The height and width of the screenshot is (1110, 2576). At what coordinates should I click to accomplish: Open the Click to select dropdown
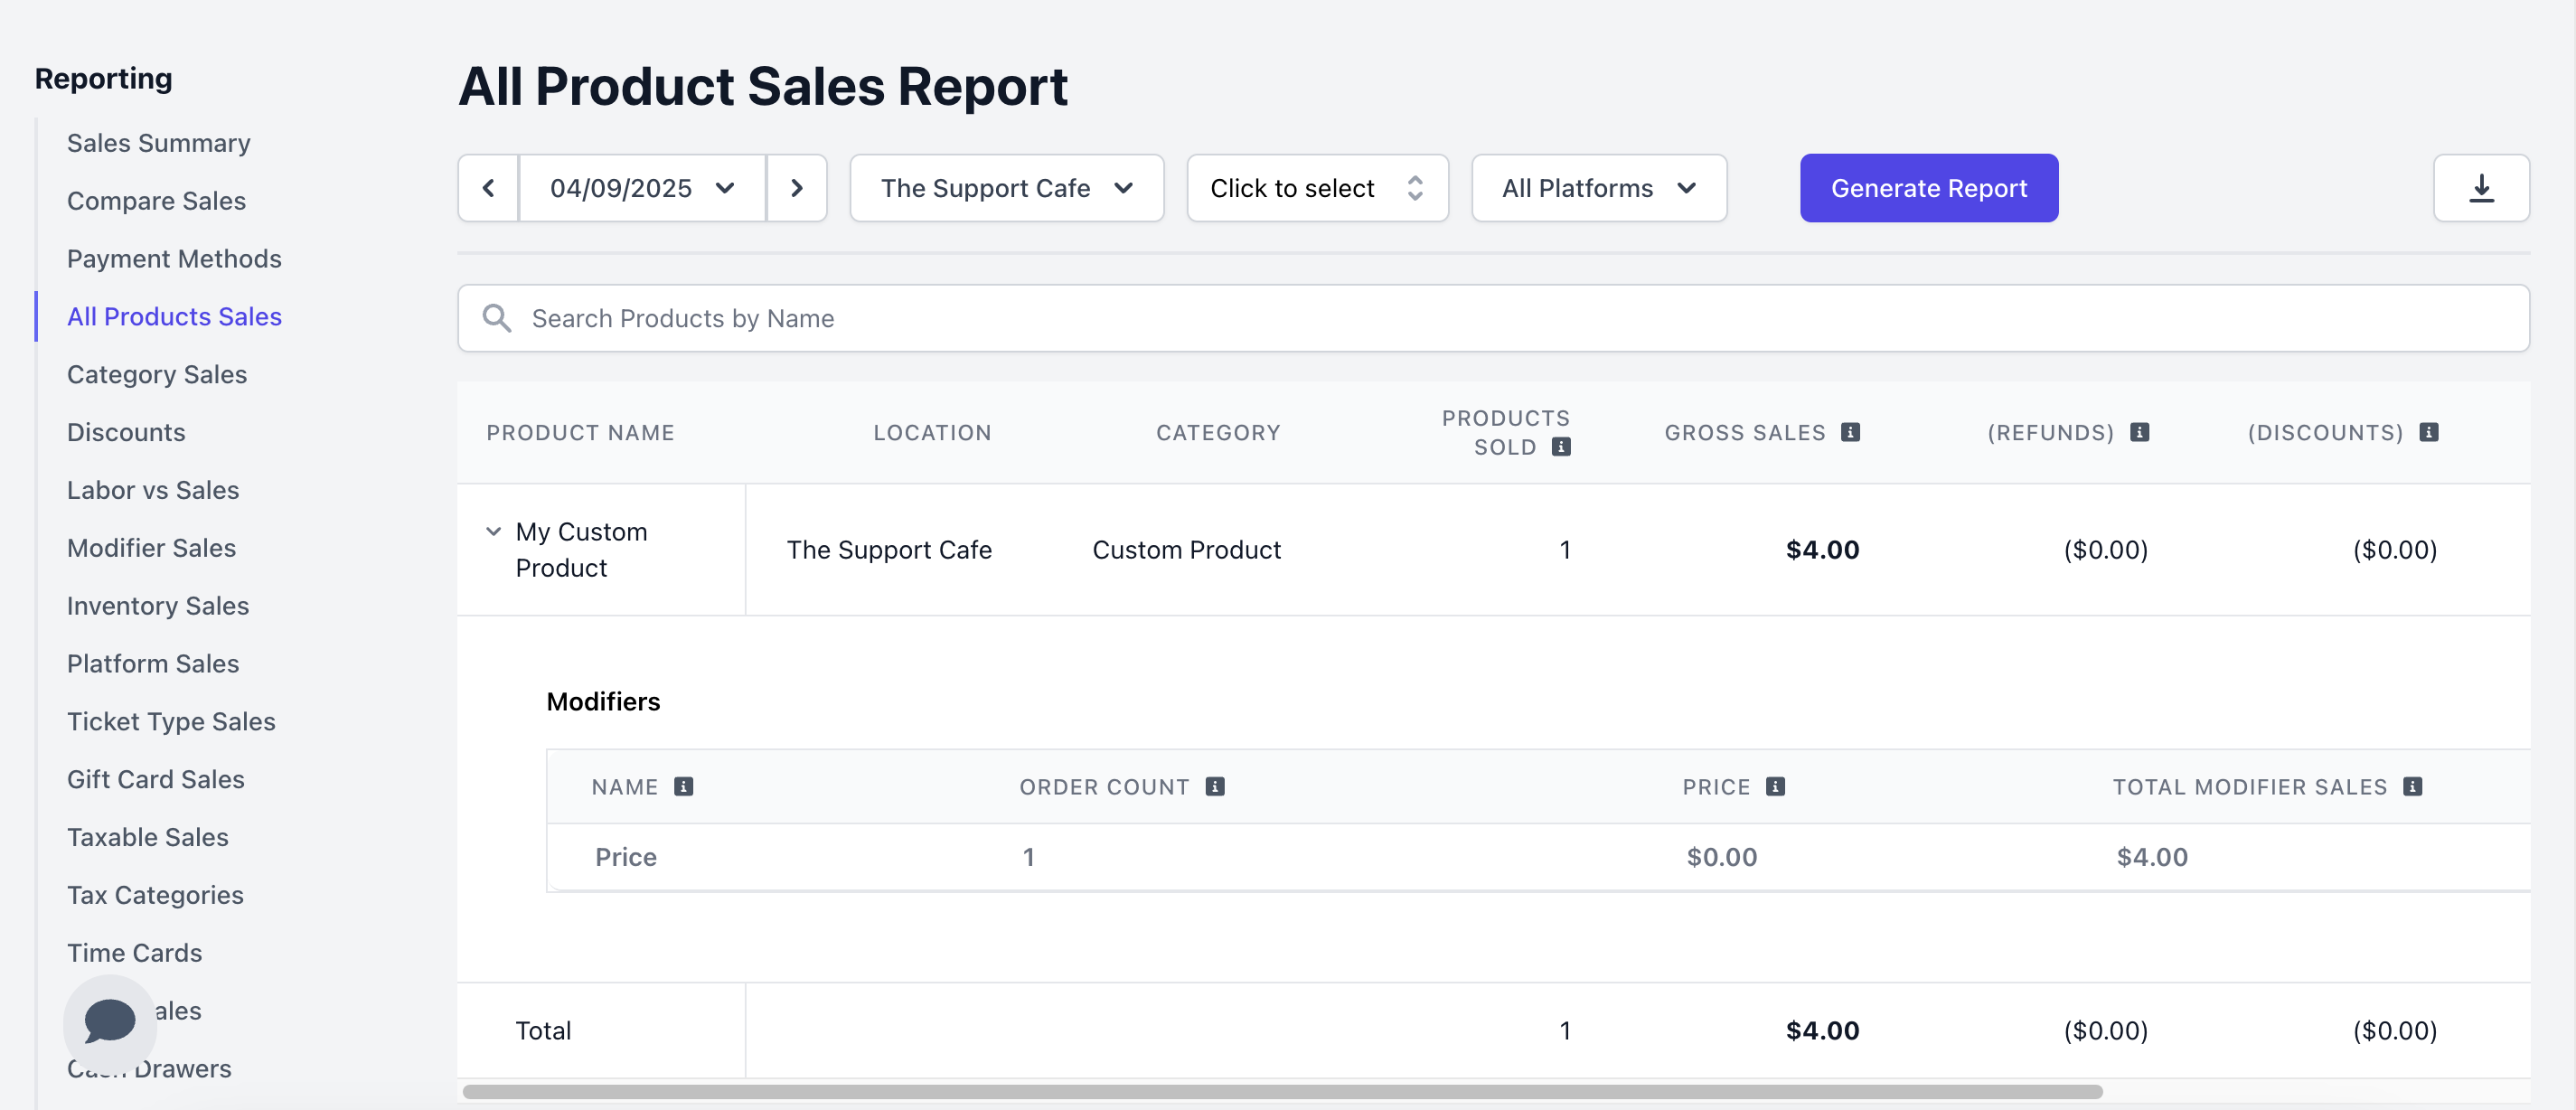point(1316,188)
